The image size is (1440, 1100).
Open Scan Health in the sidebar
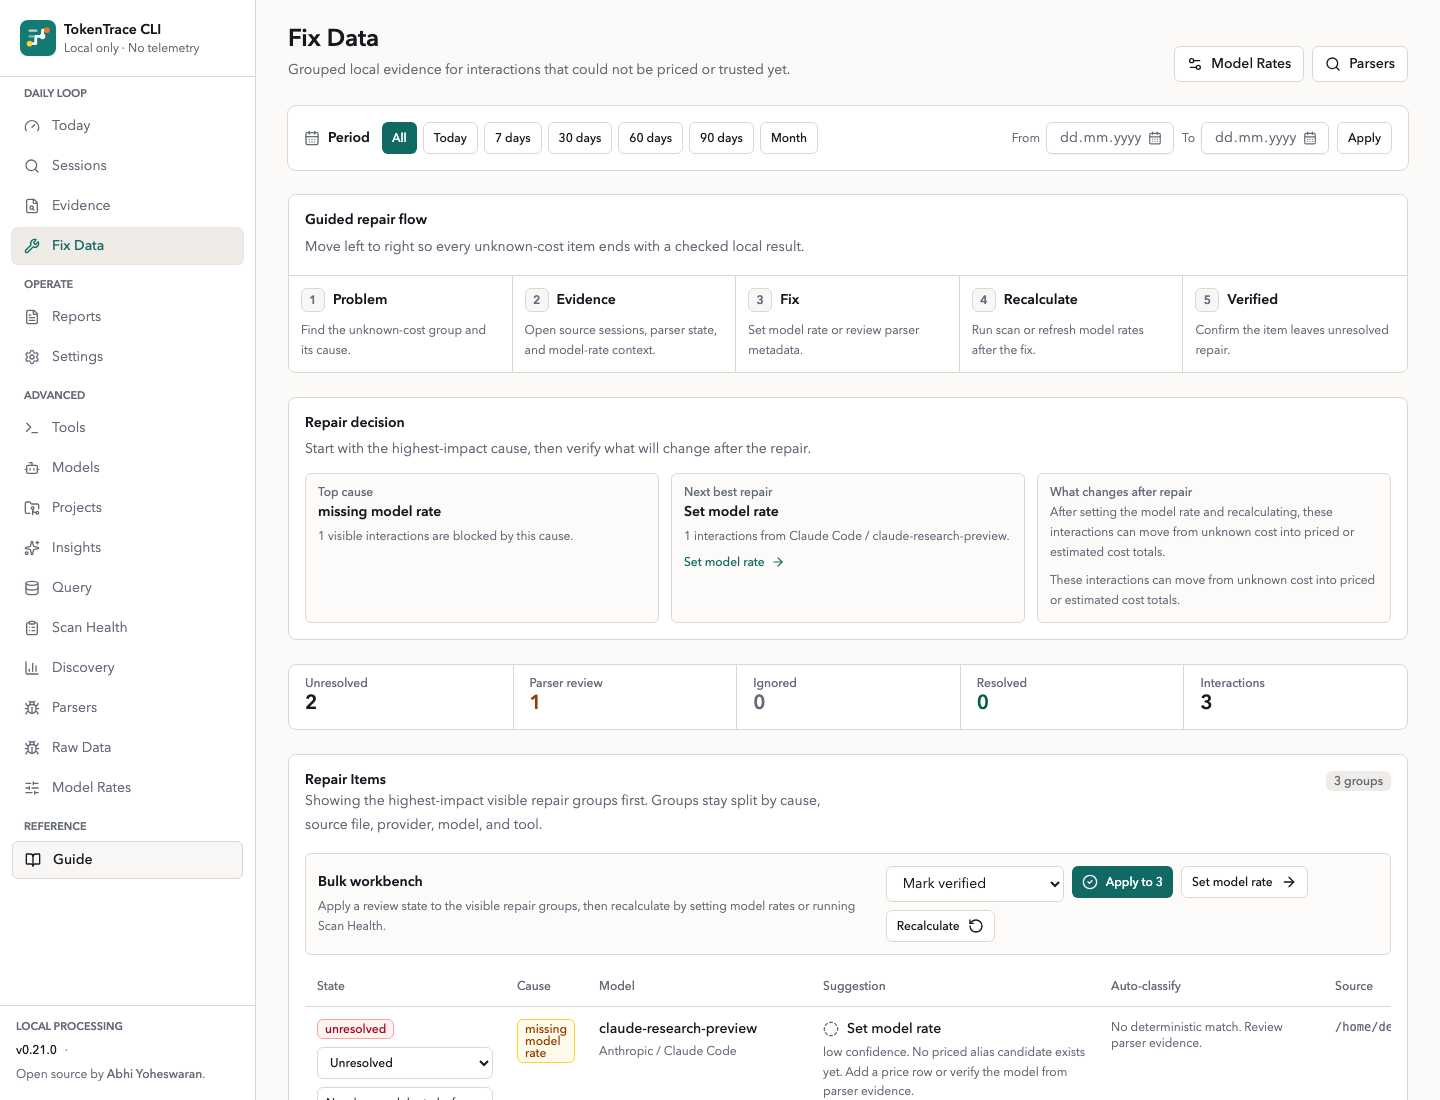point(127,628)
